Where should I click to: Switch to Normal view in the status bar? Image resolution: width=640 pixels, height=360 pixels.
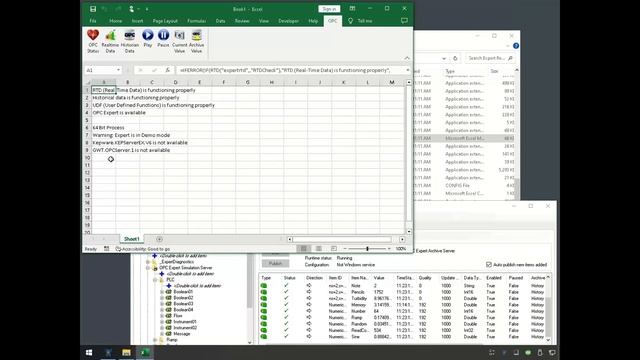coord(303,249)
